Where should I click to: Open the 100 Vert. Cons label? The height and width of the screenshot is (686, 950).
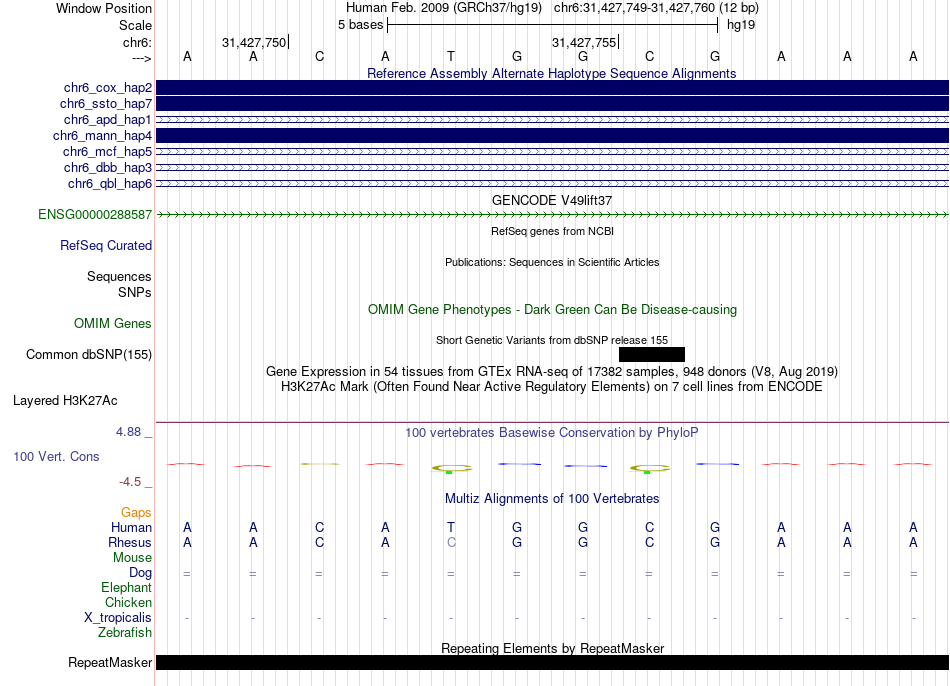tap(56, 456)
